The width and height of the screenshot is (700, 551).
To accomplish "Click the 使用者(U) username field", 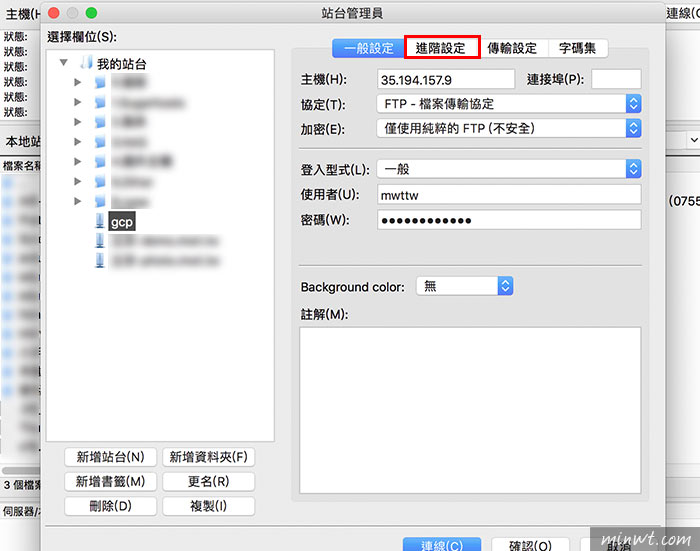I will [x=509, y=195].
